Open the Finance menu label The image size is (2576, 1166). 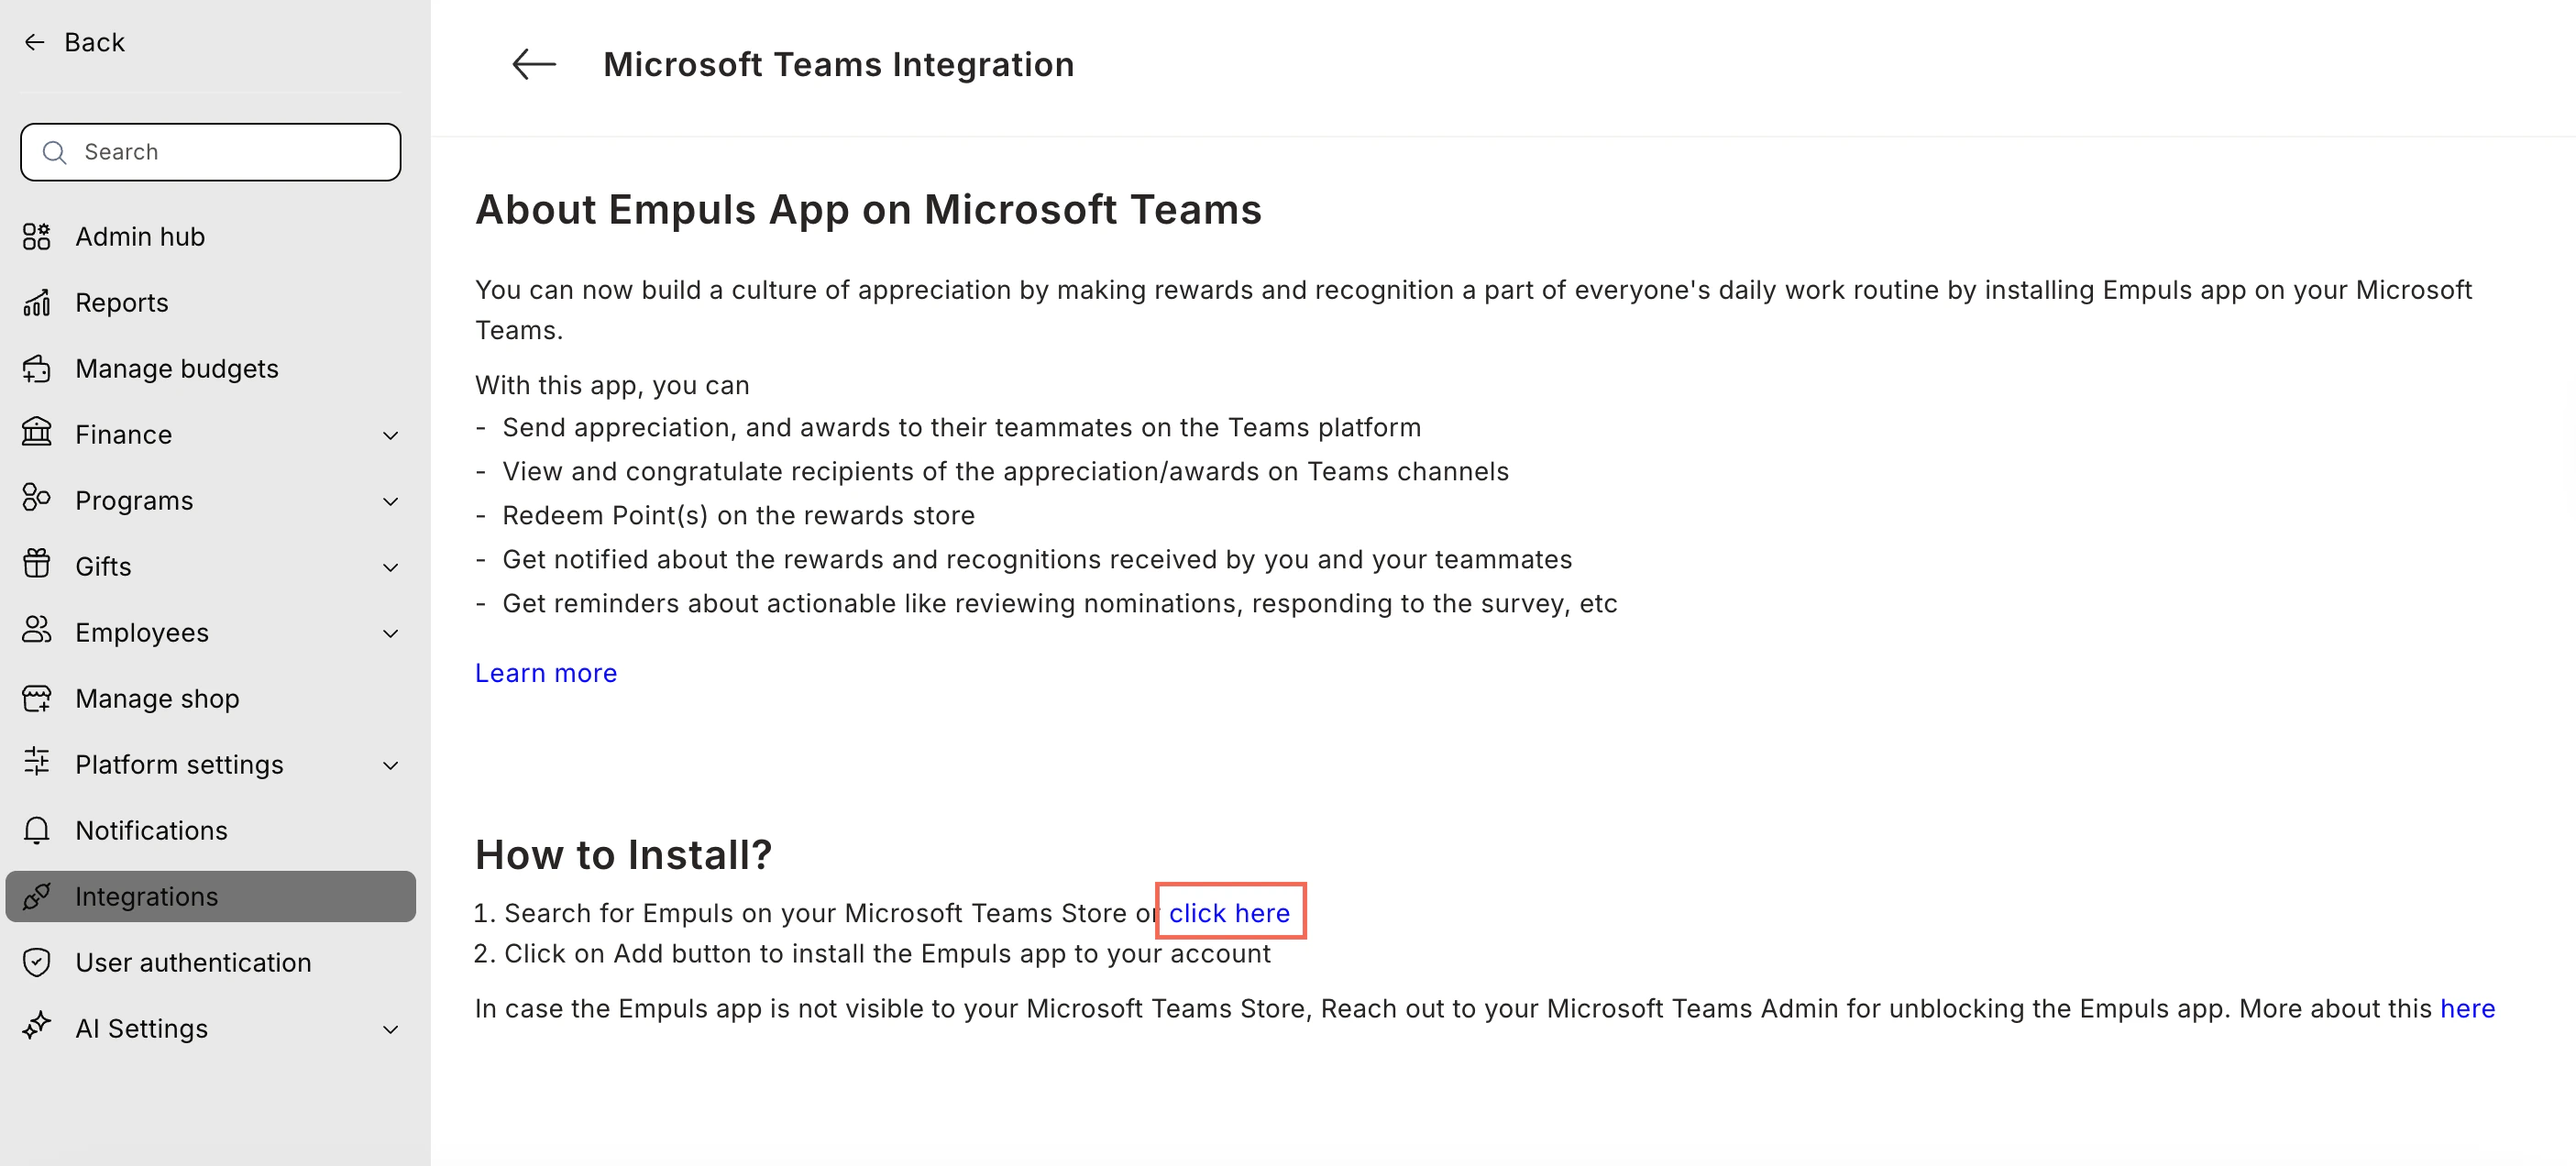coord(124,435)
